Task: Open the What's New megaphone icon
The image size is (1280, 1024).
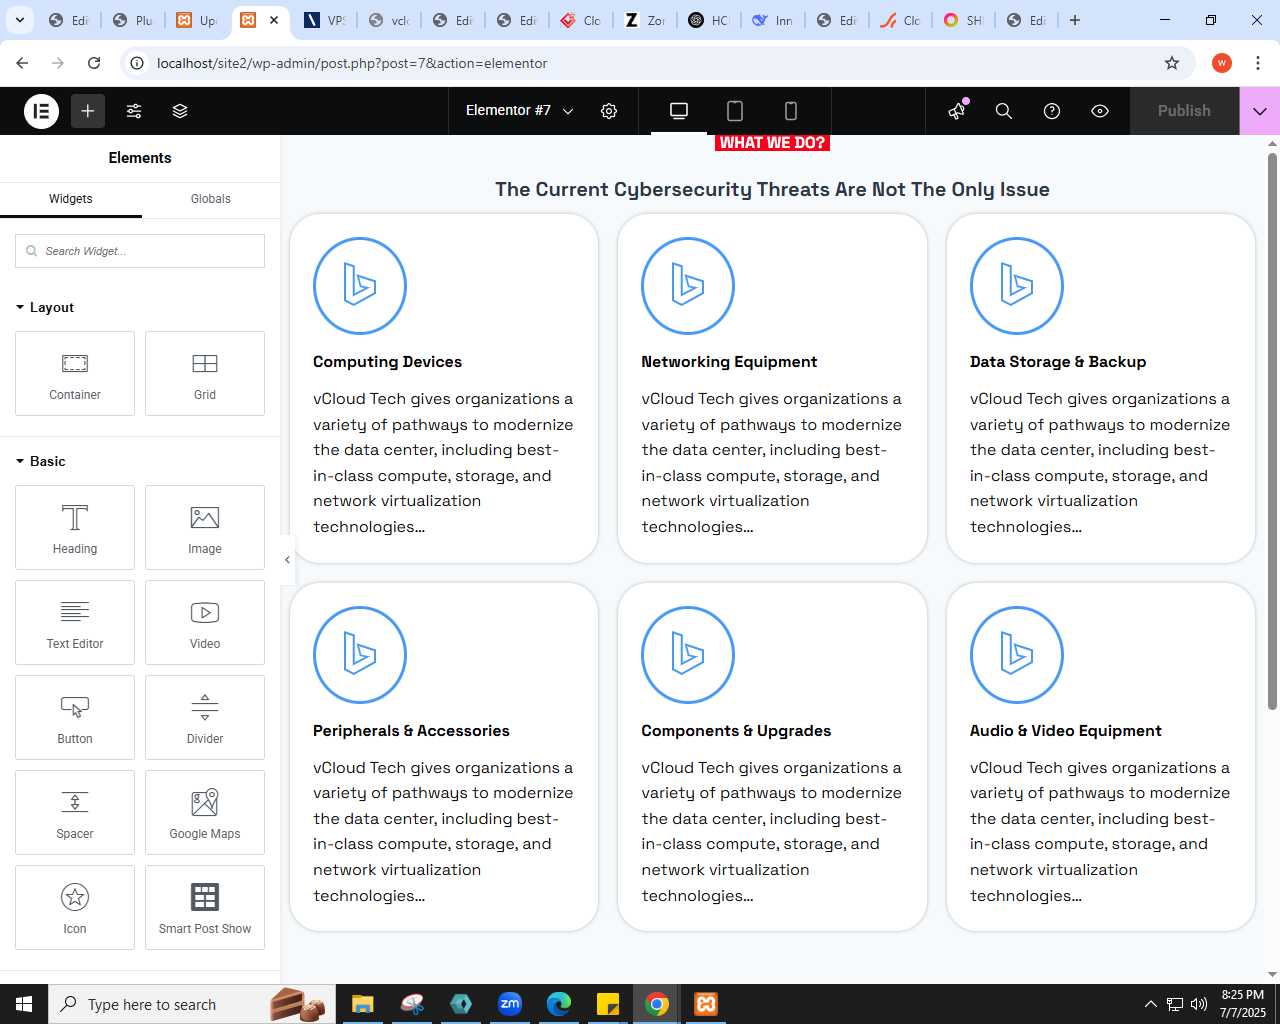Action: coord(958,111)
